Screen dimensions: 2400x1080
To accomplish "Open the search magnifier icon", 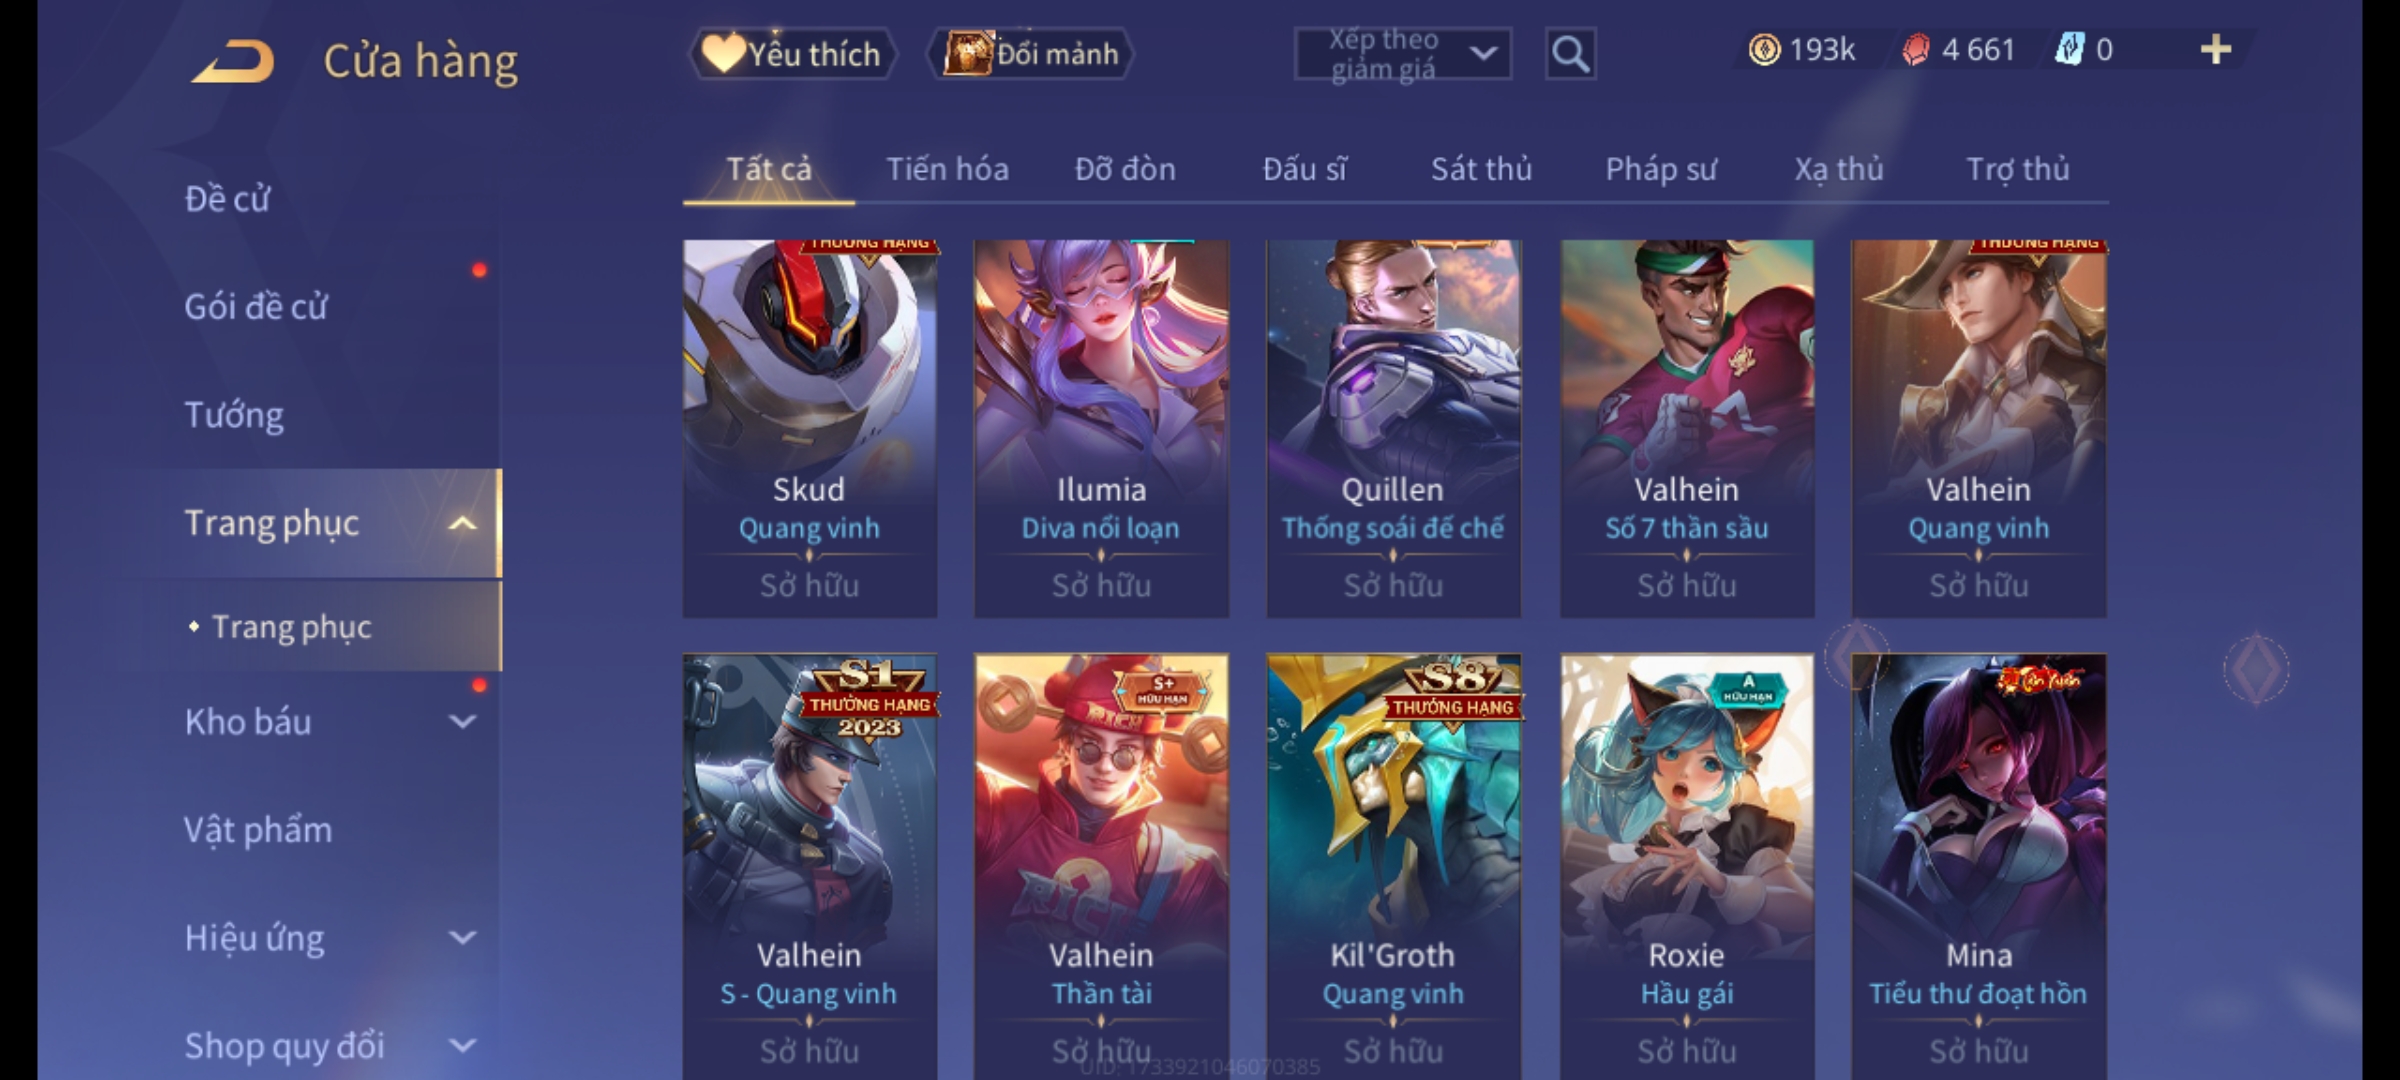I will pos(1570,54).
